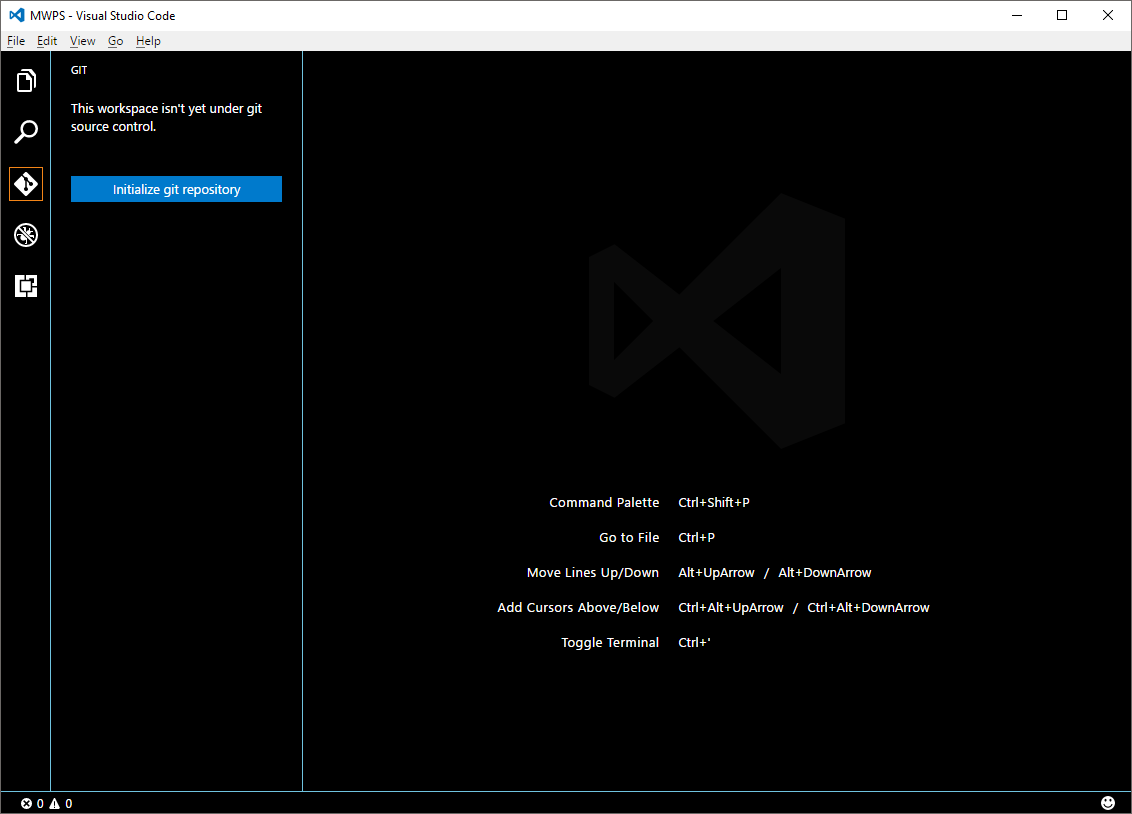Open the View menu
1132x814 pixels.
(x=82, y=41)
